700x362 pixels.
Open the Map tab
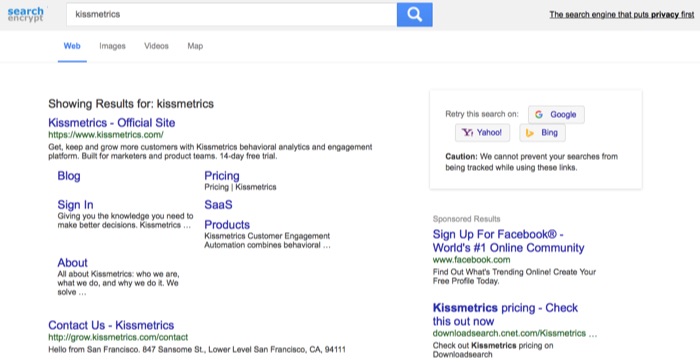195,46
